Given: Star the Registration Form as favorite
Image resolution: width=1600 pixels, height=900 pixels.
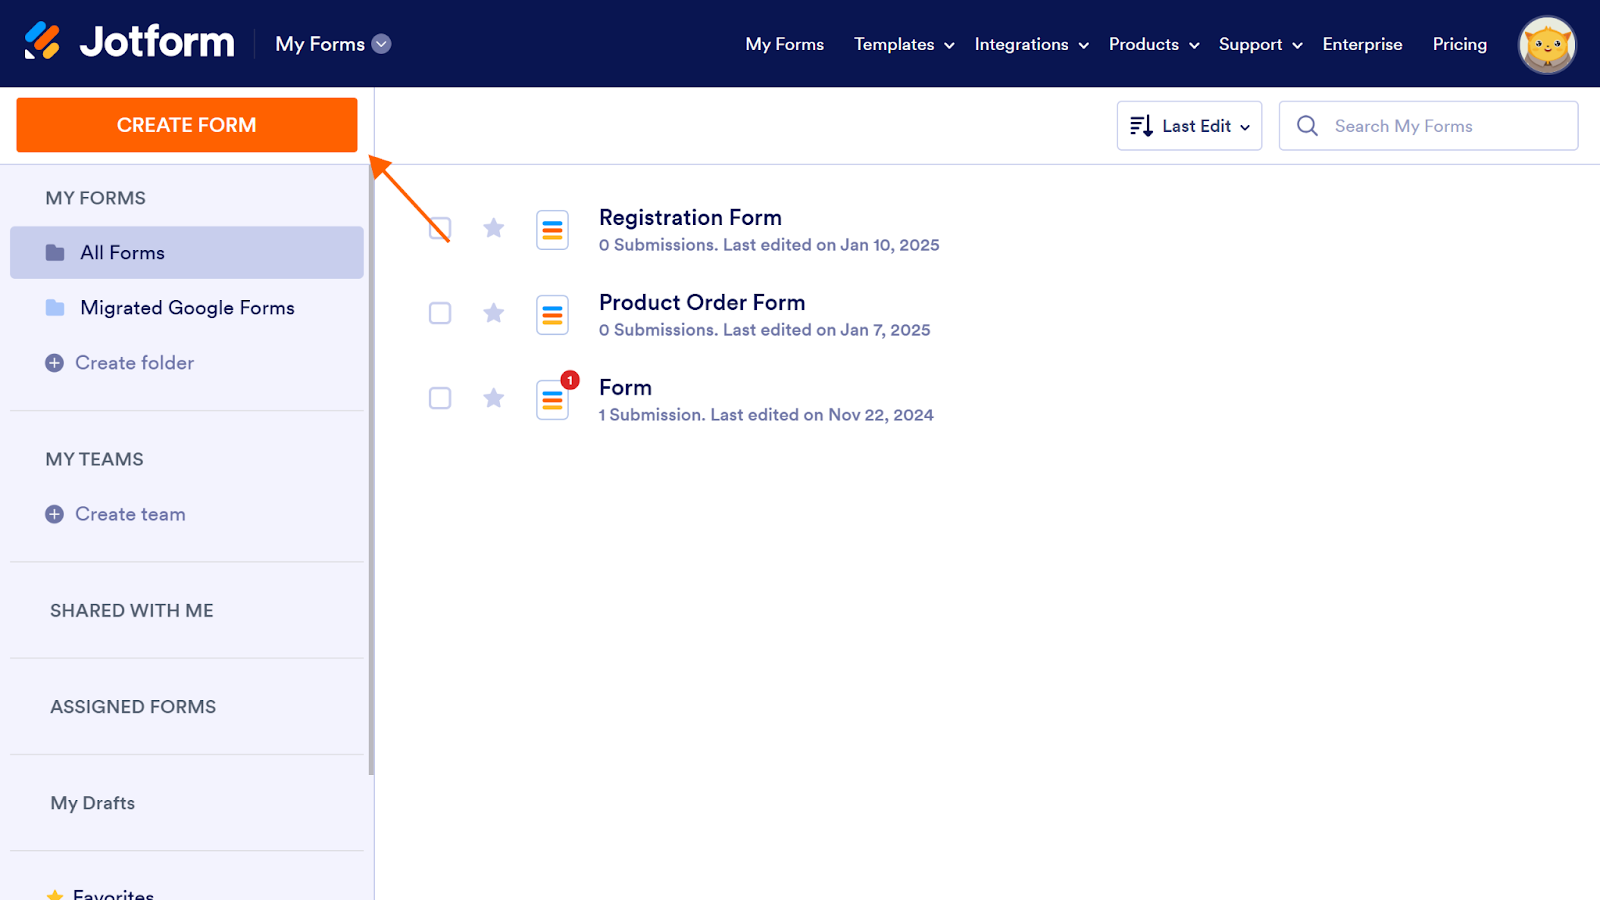Looking at the screenshot, I should click(494, 228).
